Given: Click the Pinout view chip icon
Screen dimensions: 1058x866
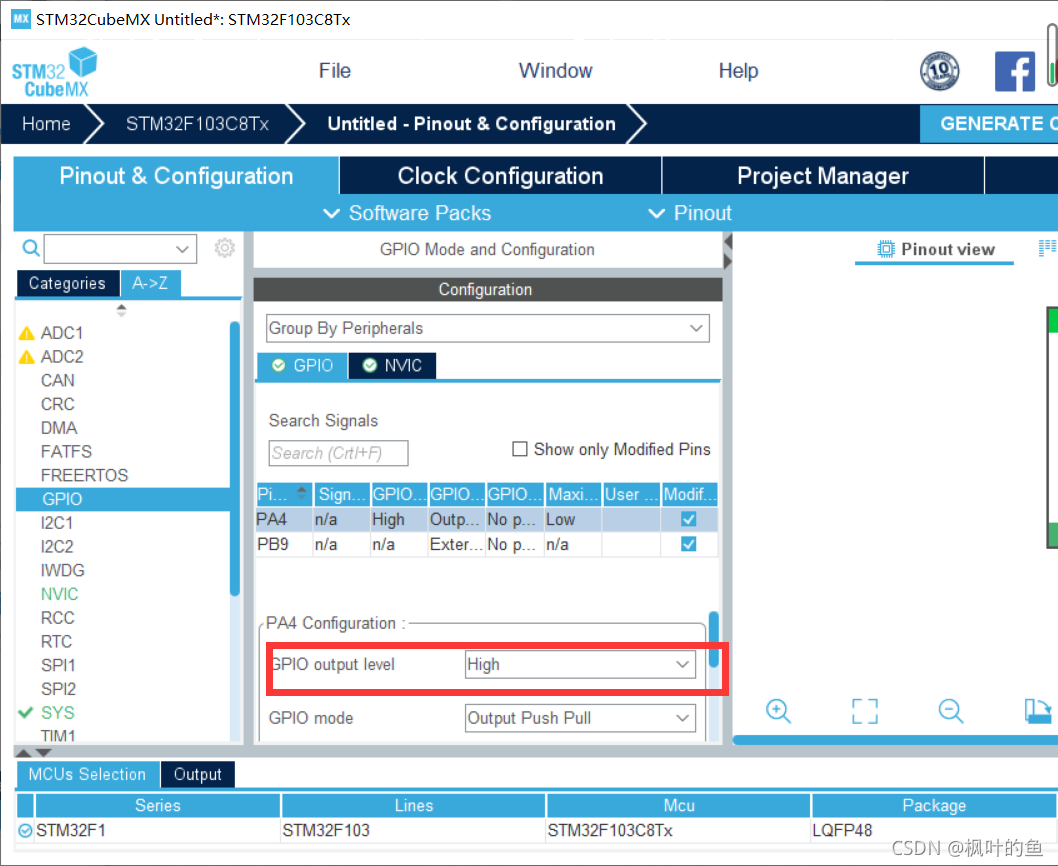Looking at the screenshot, I should (x=885, y=249).
